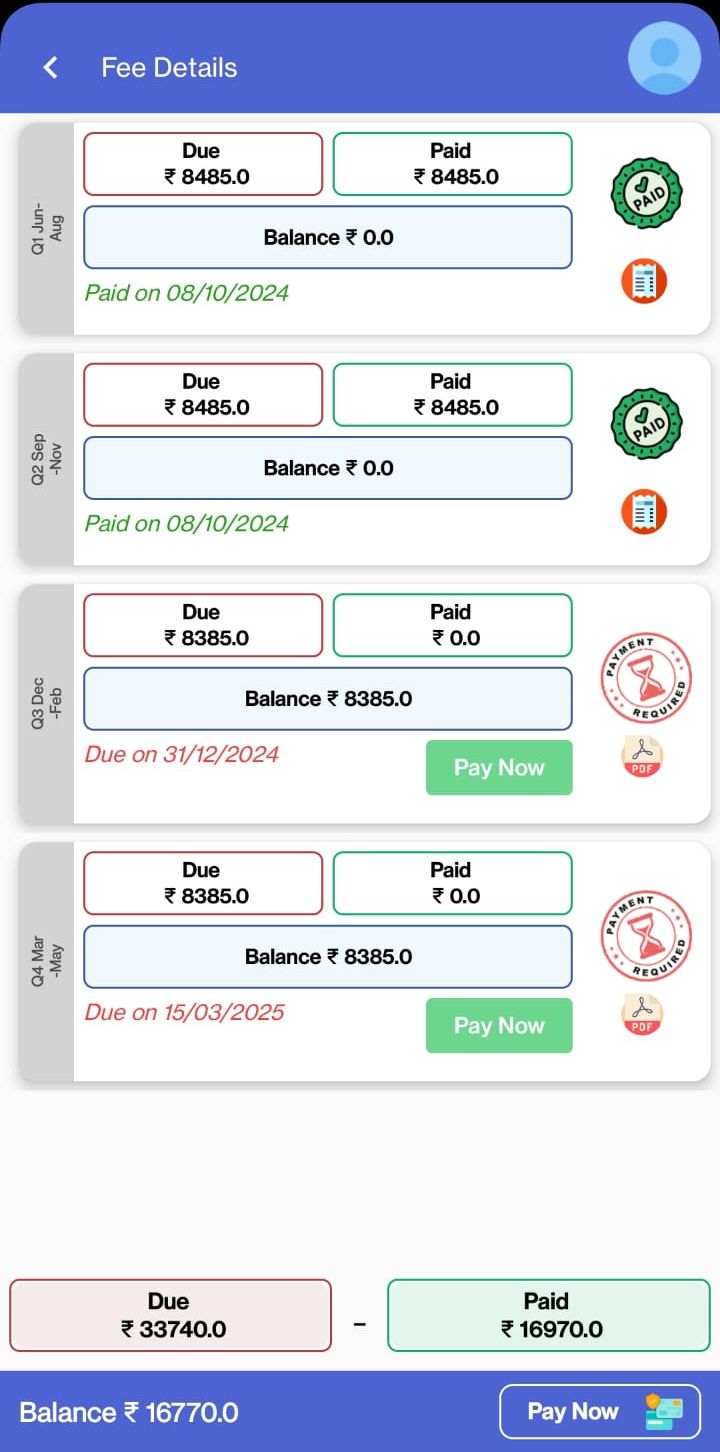Tap the Payment Required stamp for Q4
Image resolution: width=720 pixels, height=1452 pixels.
(x=646, y=935)
